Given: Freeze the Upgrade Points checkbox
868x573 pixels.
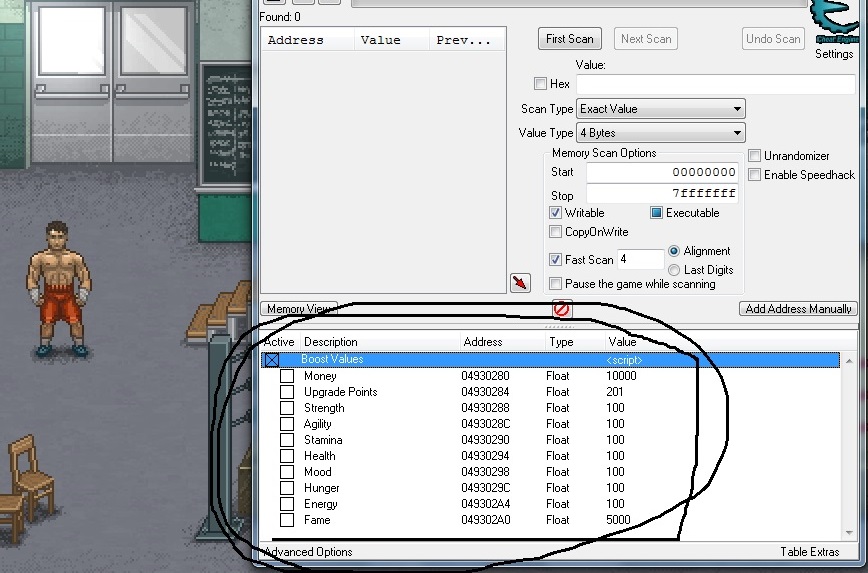Looking at the screenshot, I should coord(287,392).
